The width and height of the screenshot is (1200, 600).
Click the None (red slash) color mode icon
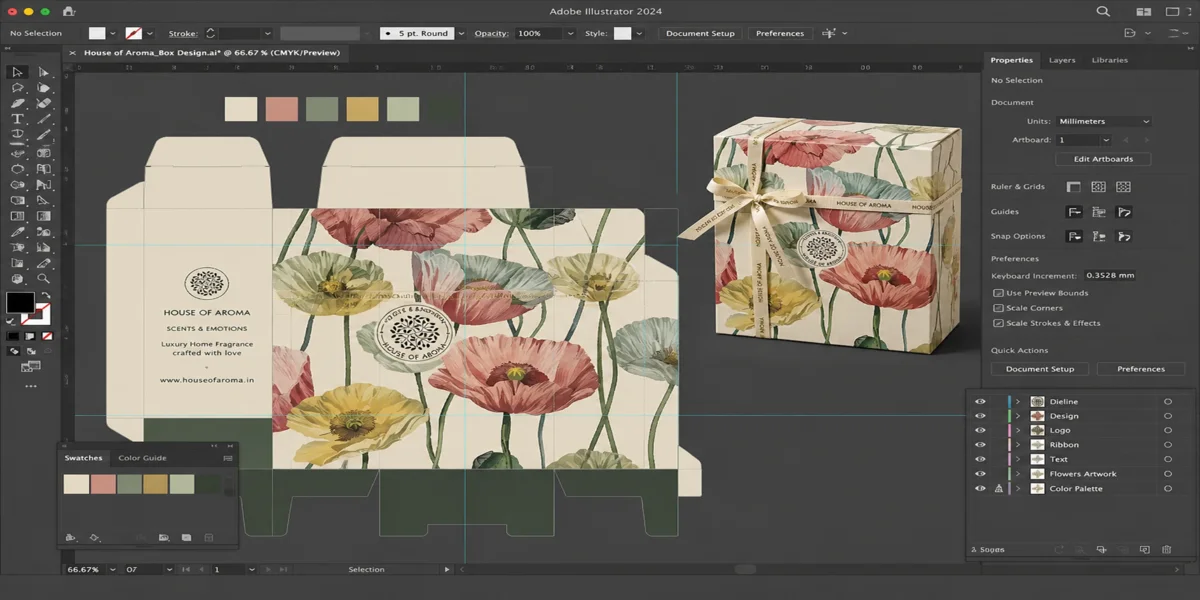click(x=47, y=336)
